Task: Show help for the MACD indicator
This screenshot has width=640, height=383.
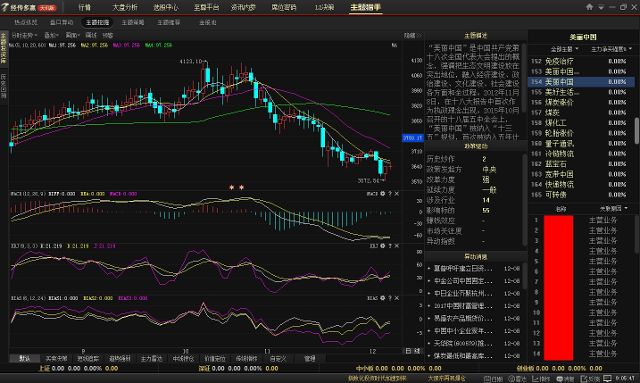Action: (390, 194)
